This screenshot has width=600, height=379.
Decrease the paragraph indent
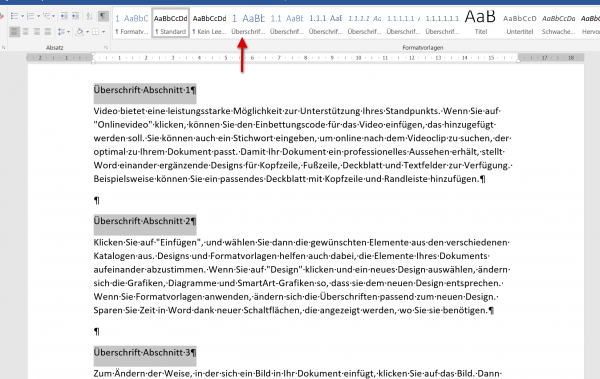point(64,16)
